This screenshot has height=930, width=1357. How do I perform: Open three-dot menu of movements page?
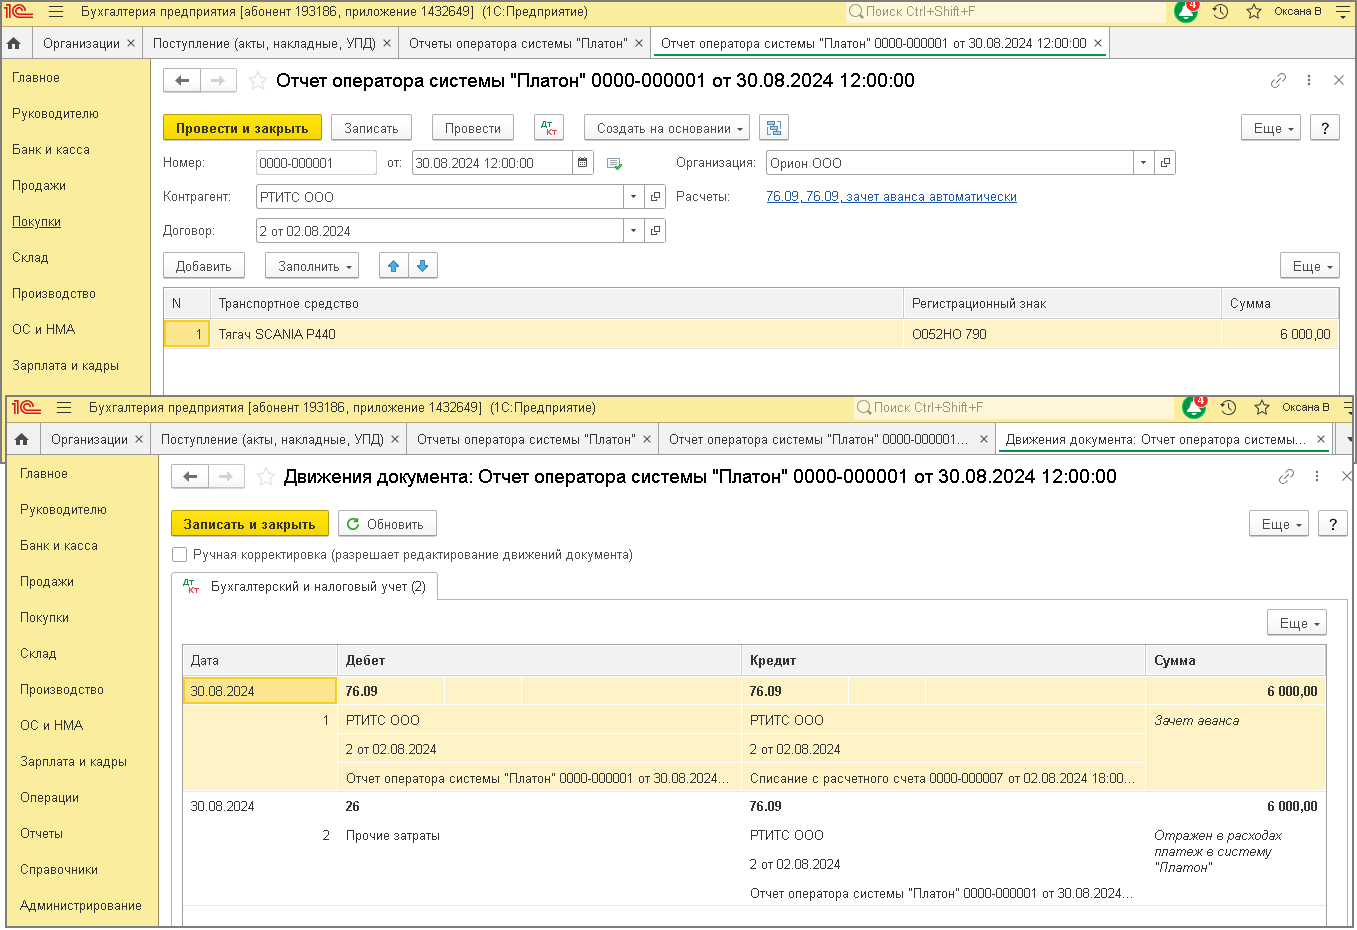1317,477
